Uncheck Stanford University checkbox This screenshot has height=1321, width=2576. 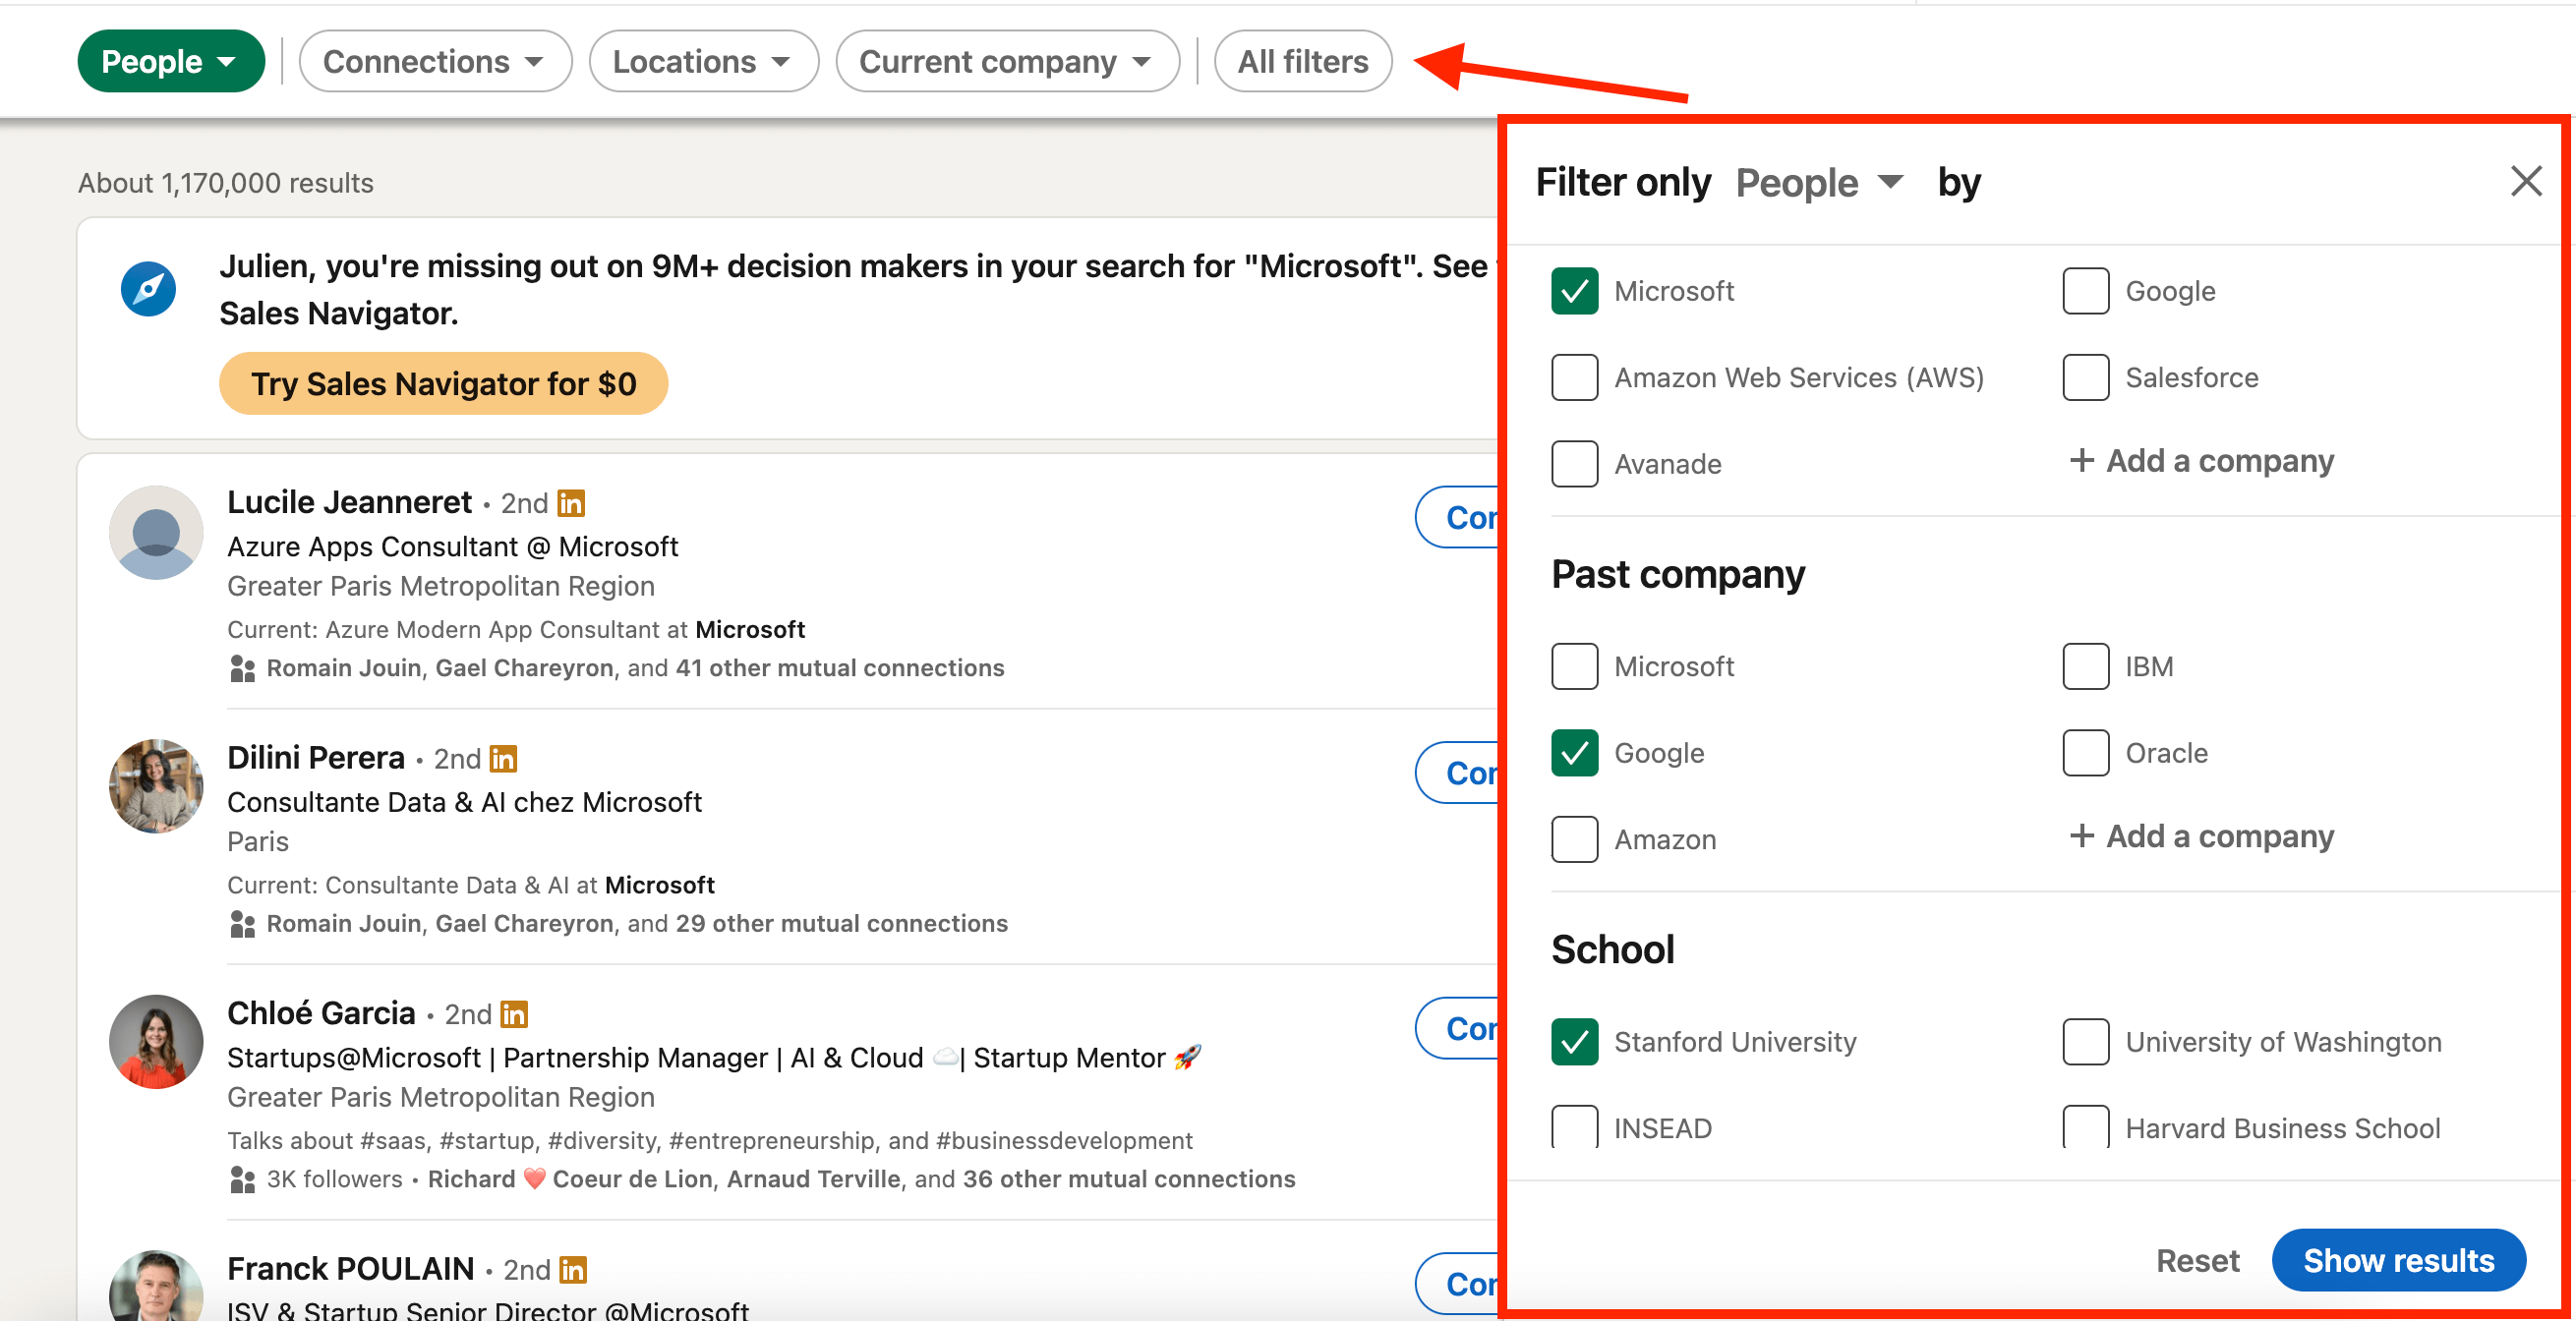[1574, 1042]
